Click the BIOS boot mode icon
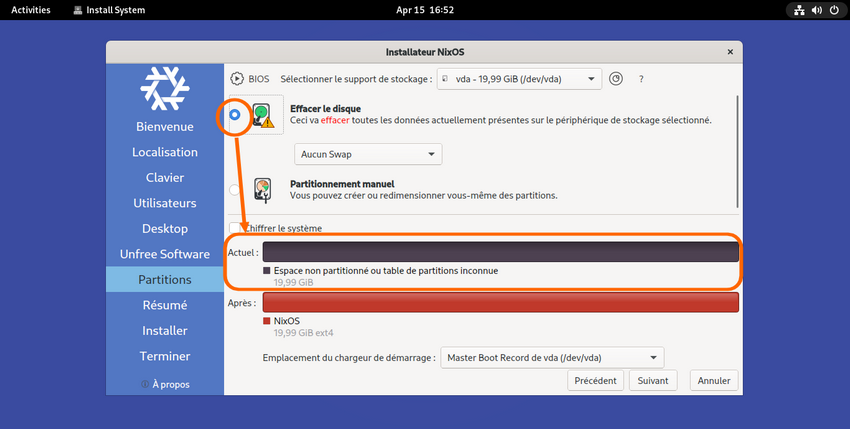This screenshot has width=850, height=429. point(238,79)
